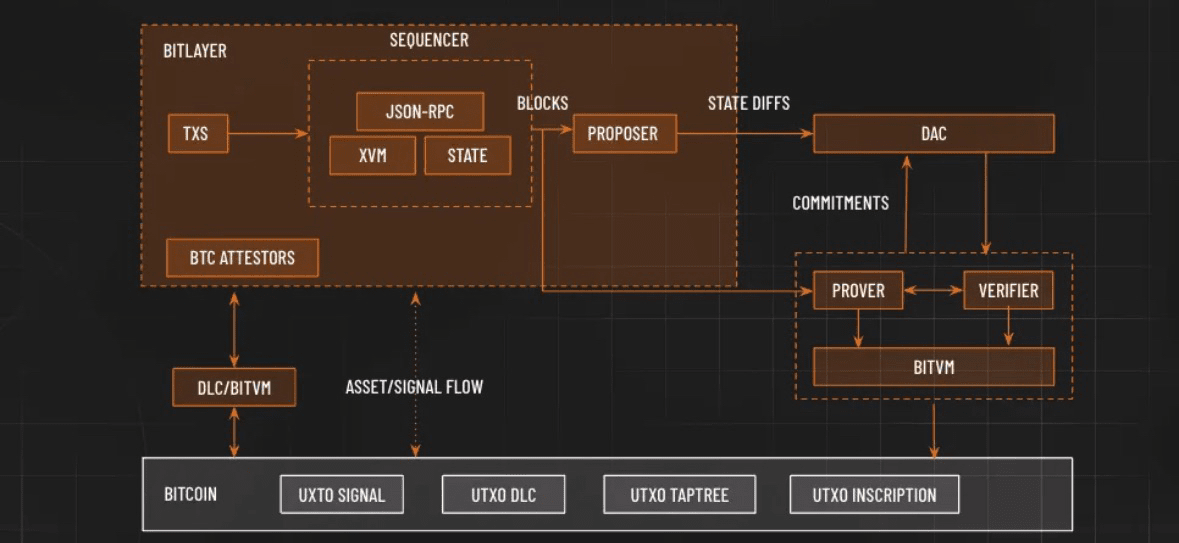The height and width of the screenshot is (543, 1179).
Task: Select the JSON-RPC block
Action: [420, 111]
